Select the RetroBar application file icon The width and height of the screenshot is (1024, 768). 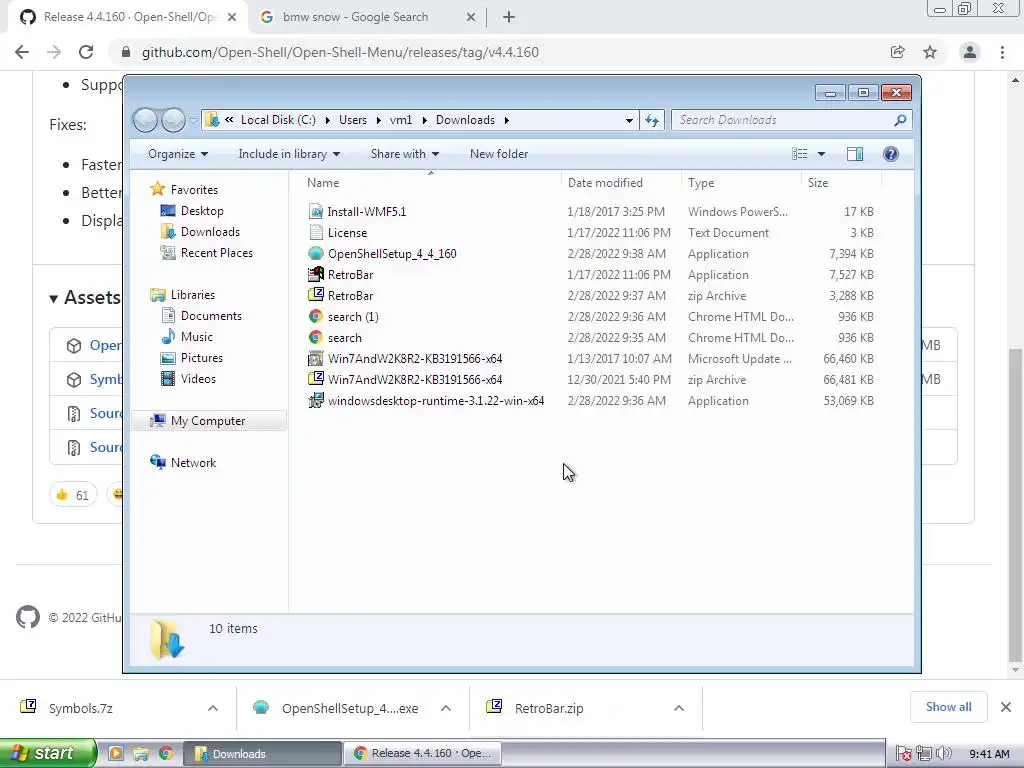tap(316, 274)
